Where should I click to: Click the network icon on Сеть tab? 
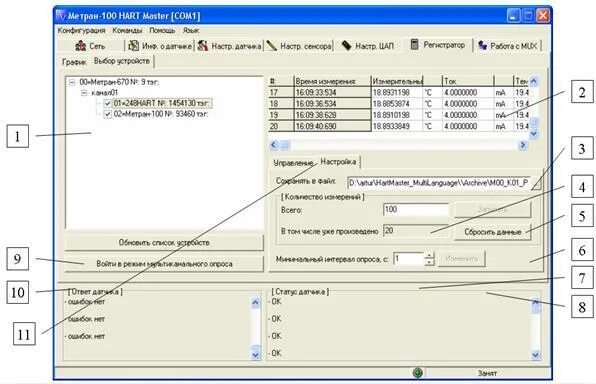(x=80, y=46)
